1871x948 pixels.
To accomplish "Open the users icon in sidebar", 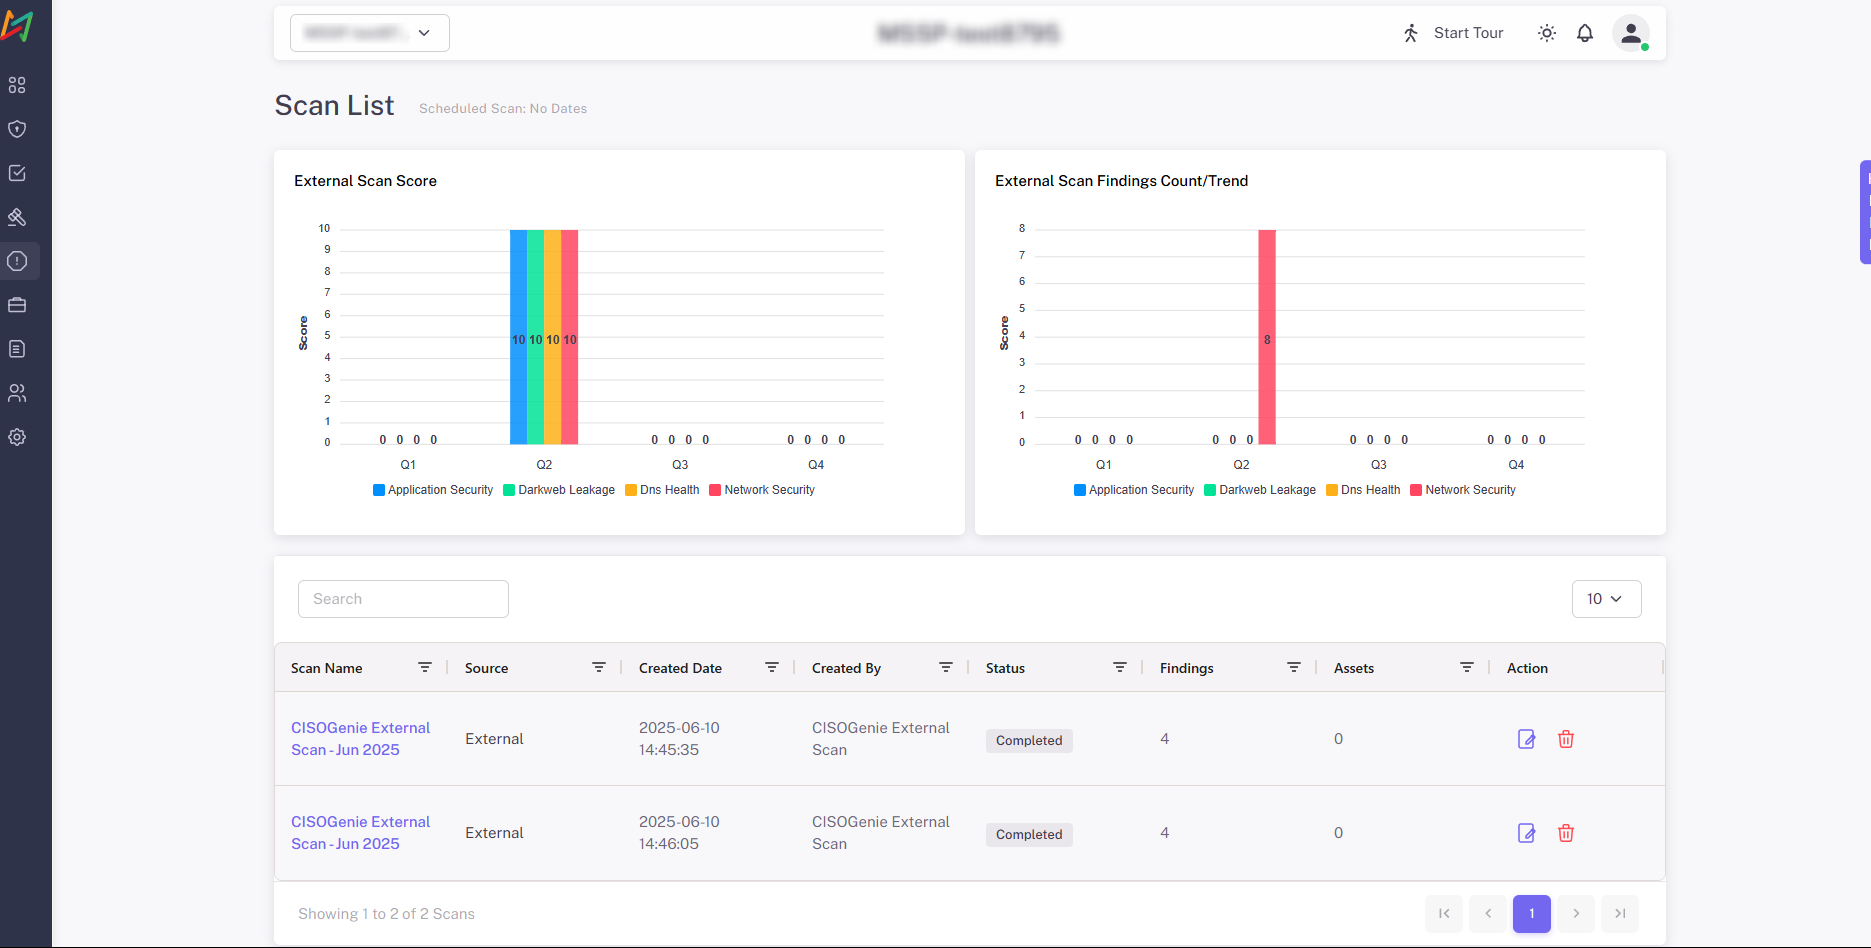I will pos(17,393).
